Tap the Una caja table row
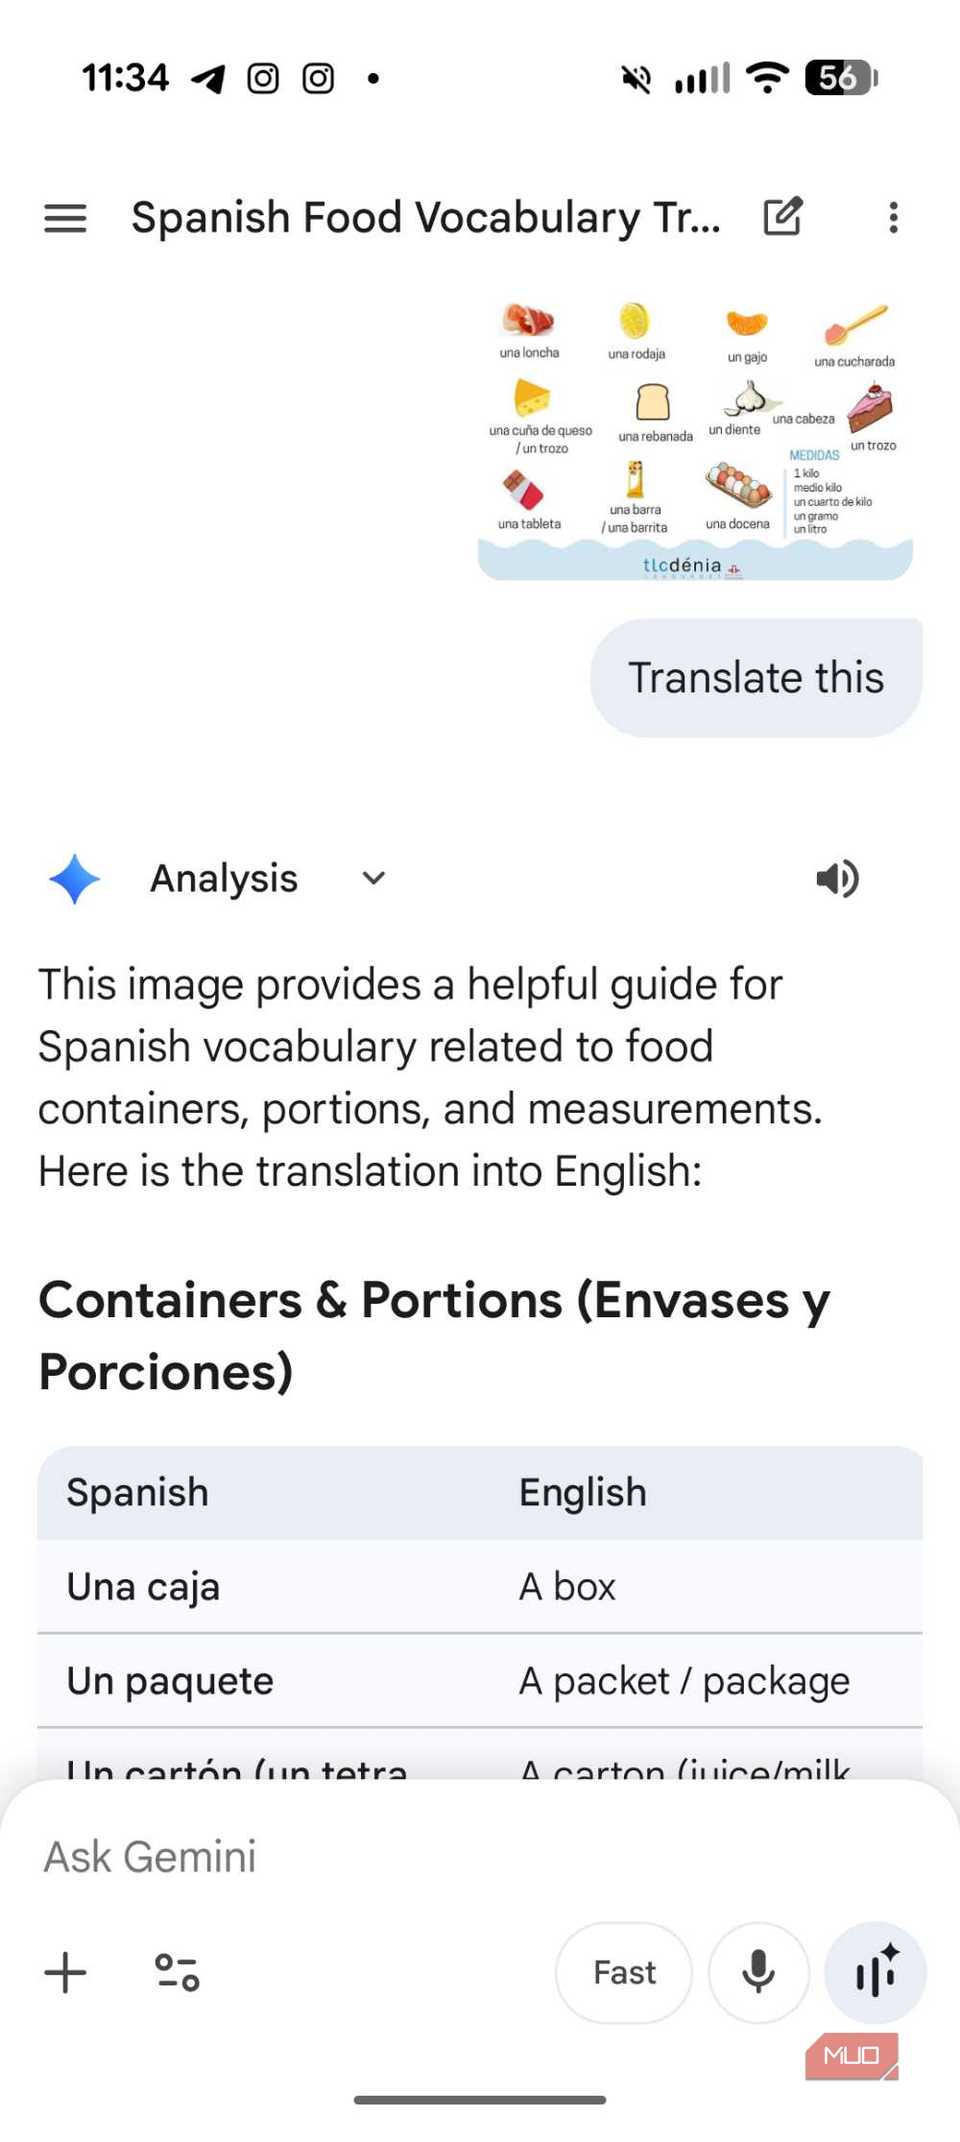960x2142 pixels. pos(480,1586)
